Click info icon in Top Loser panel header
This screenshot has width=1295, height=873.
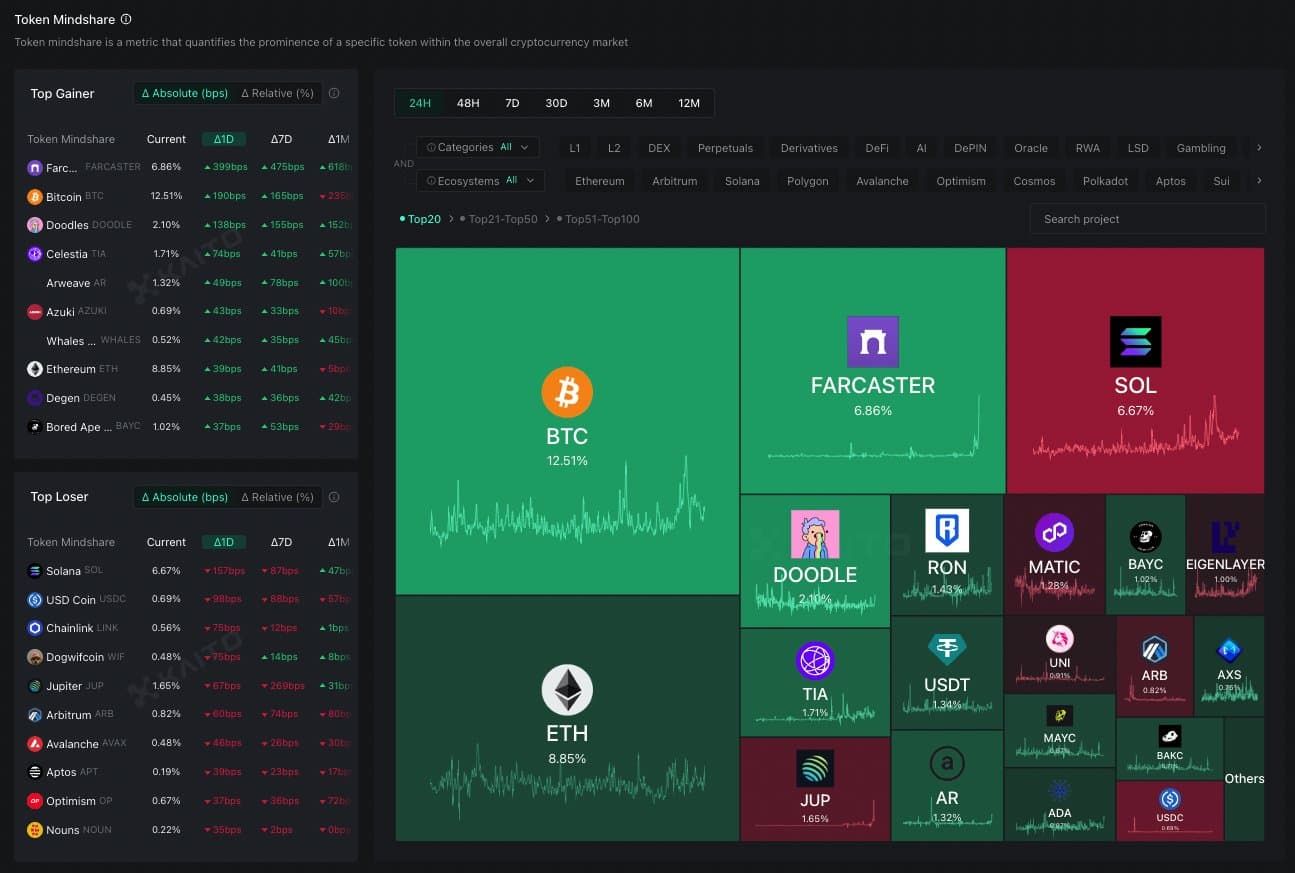(x=334, y=497)
